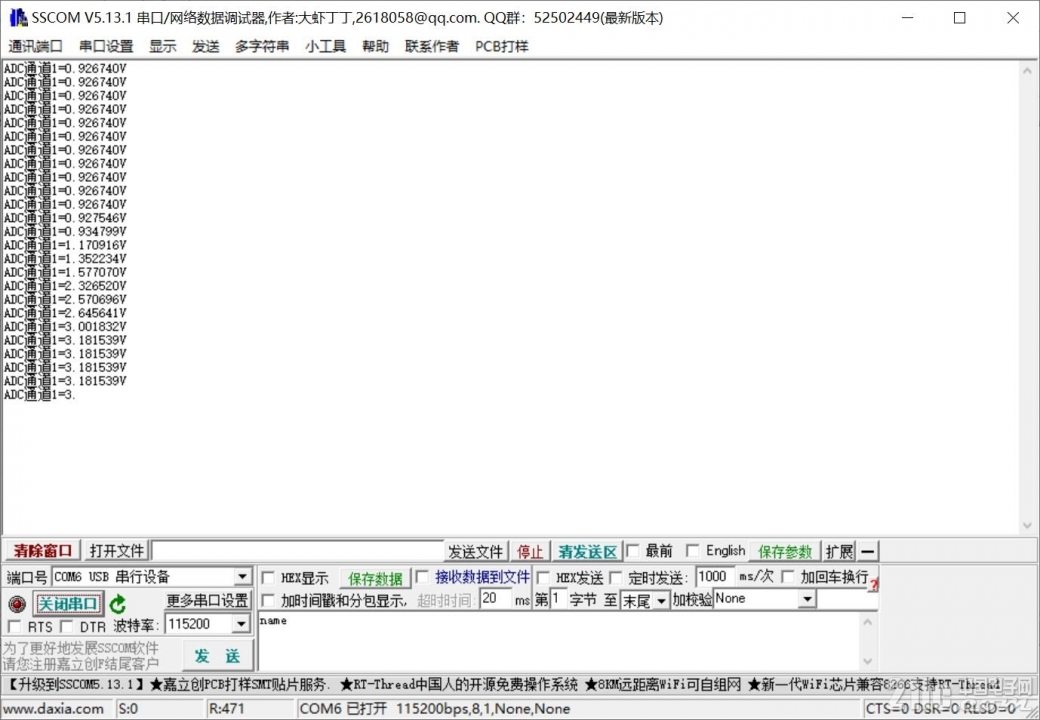The image size is (1040, 720).
Task: Toggle the RTS checkbox
Action: click(x=14, y=627)
